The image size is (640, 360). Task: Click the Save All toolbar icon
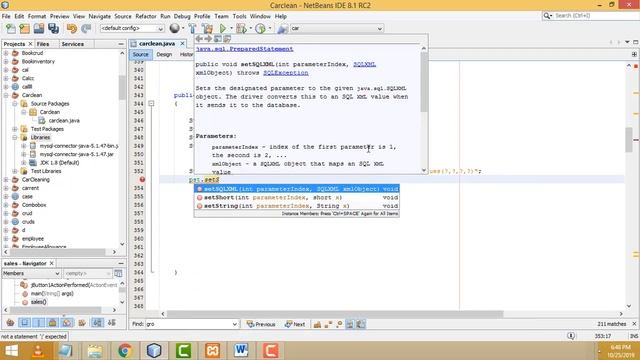pos(53,28)
